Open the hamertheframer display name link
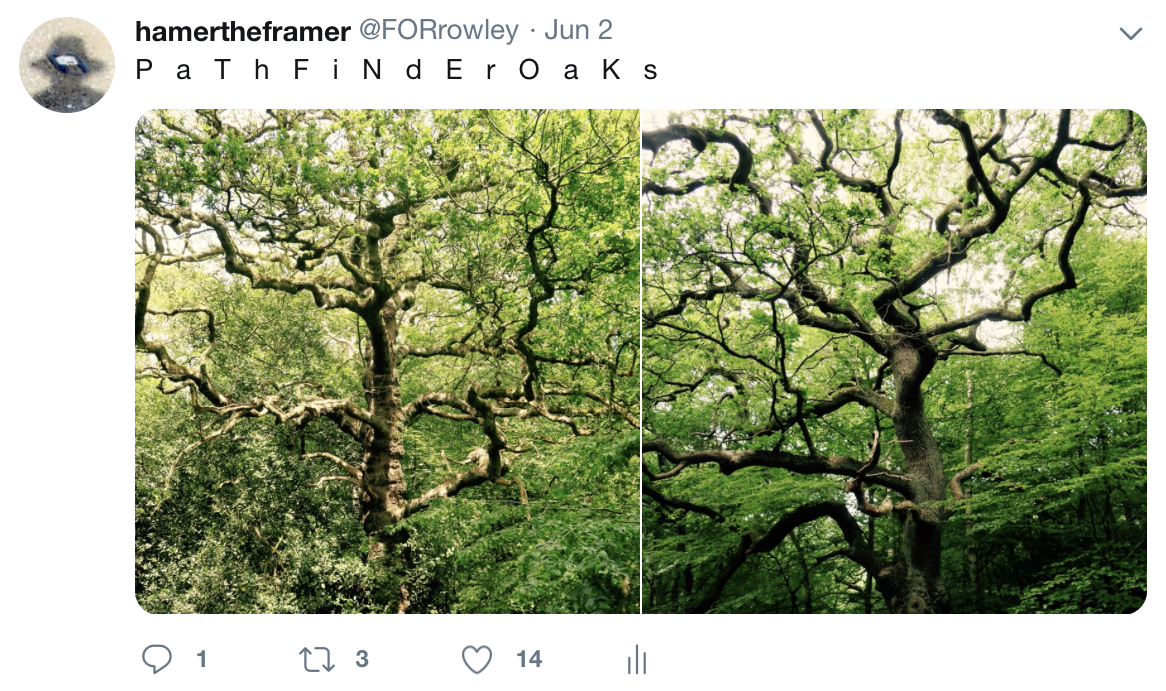 coord(242,31)
